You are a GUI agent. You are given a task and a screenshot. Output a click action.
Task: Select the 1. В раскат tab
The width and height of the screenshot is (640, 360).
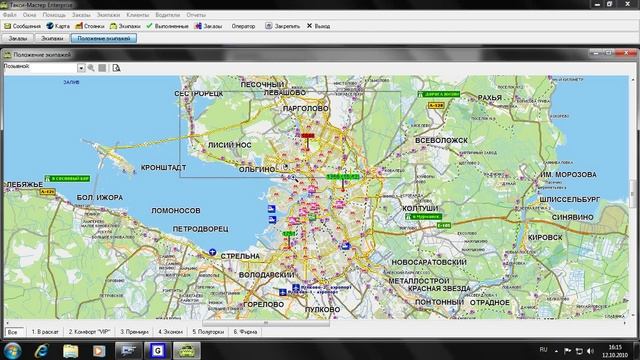point(45,332)
